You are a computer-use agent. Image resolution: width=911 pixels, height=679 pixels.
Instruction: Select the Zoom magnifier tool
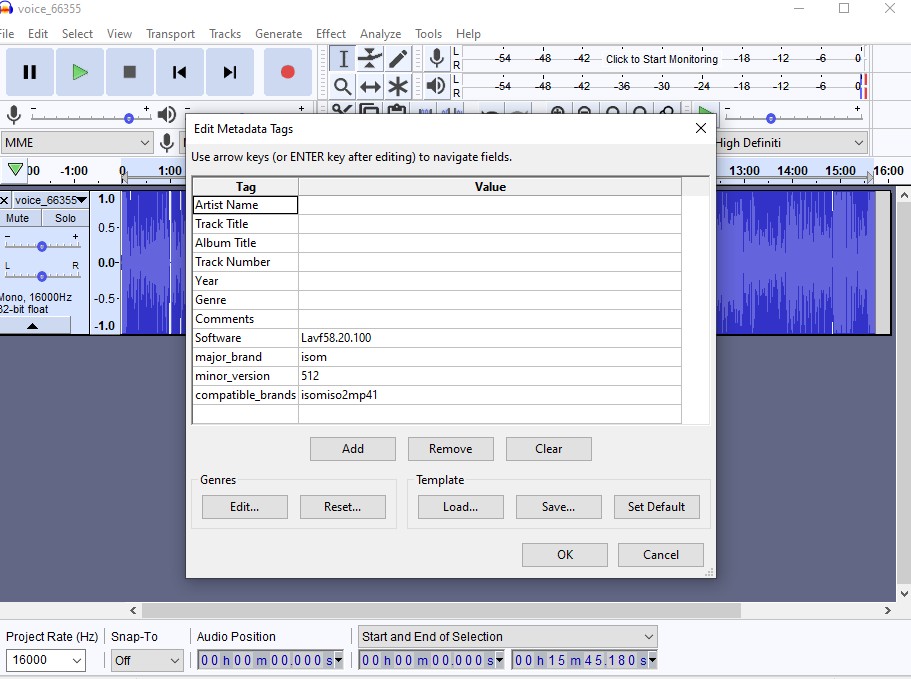coord(342,87)
